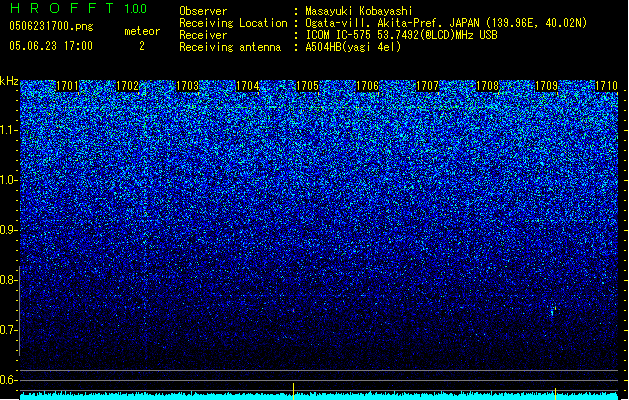Click the yellow meteor marker near 1705
629x400 pixels.
pyautogui.click(x=293, y=391)
